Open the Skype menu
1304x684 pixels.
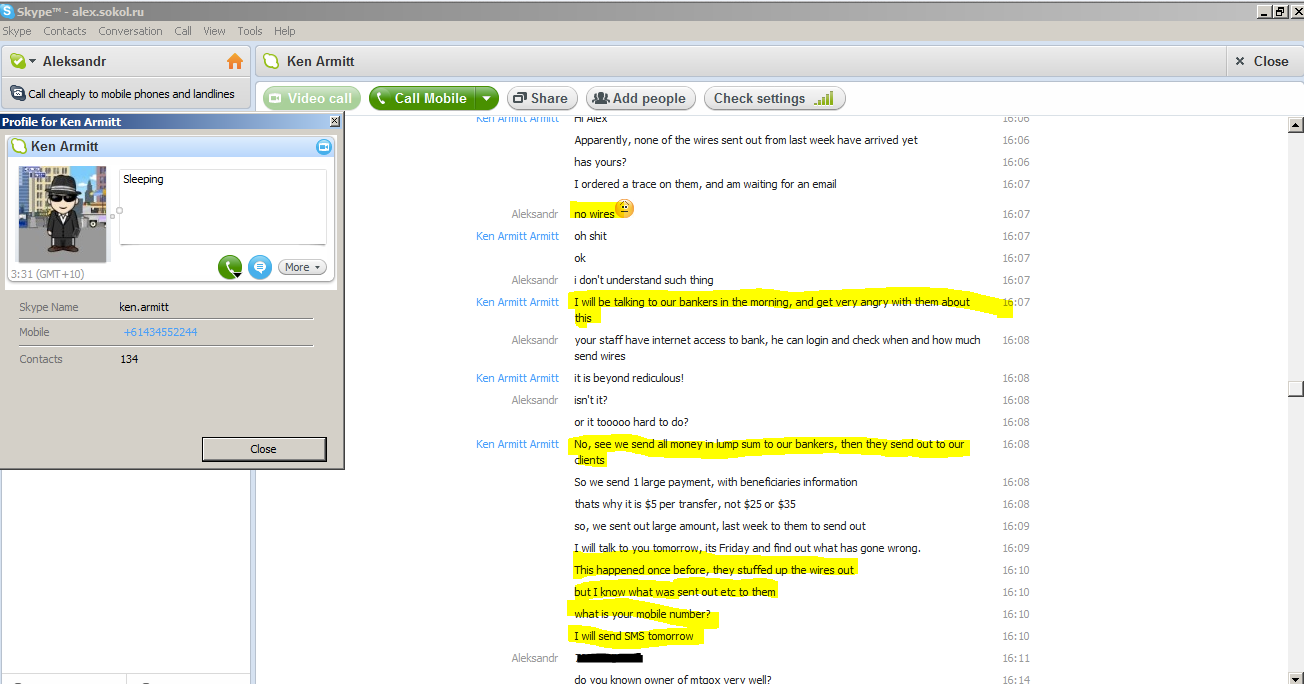click(17, 31)
